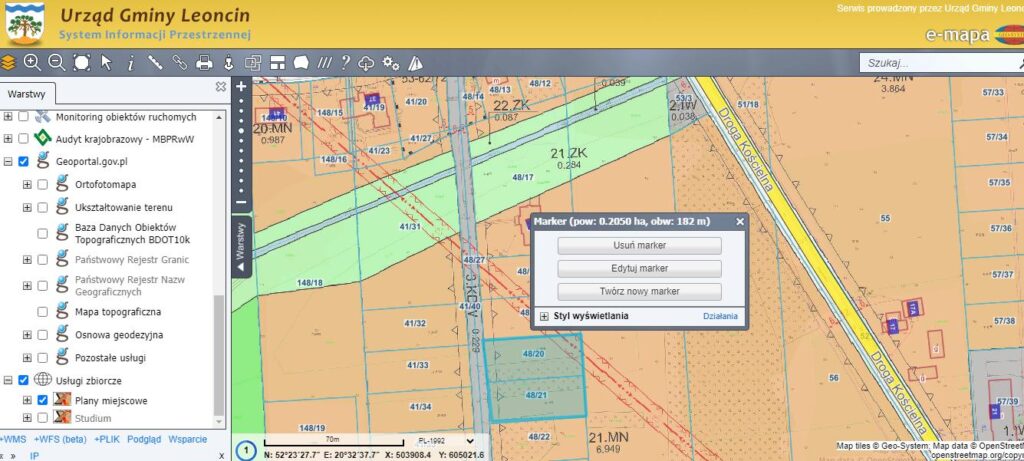
Task: Enable Ukształtowanie terenu layer checkbox
Action: click(x=42, y=208)
